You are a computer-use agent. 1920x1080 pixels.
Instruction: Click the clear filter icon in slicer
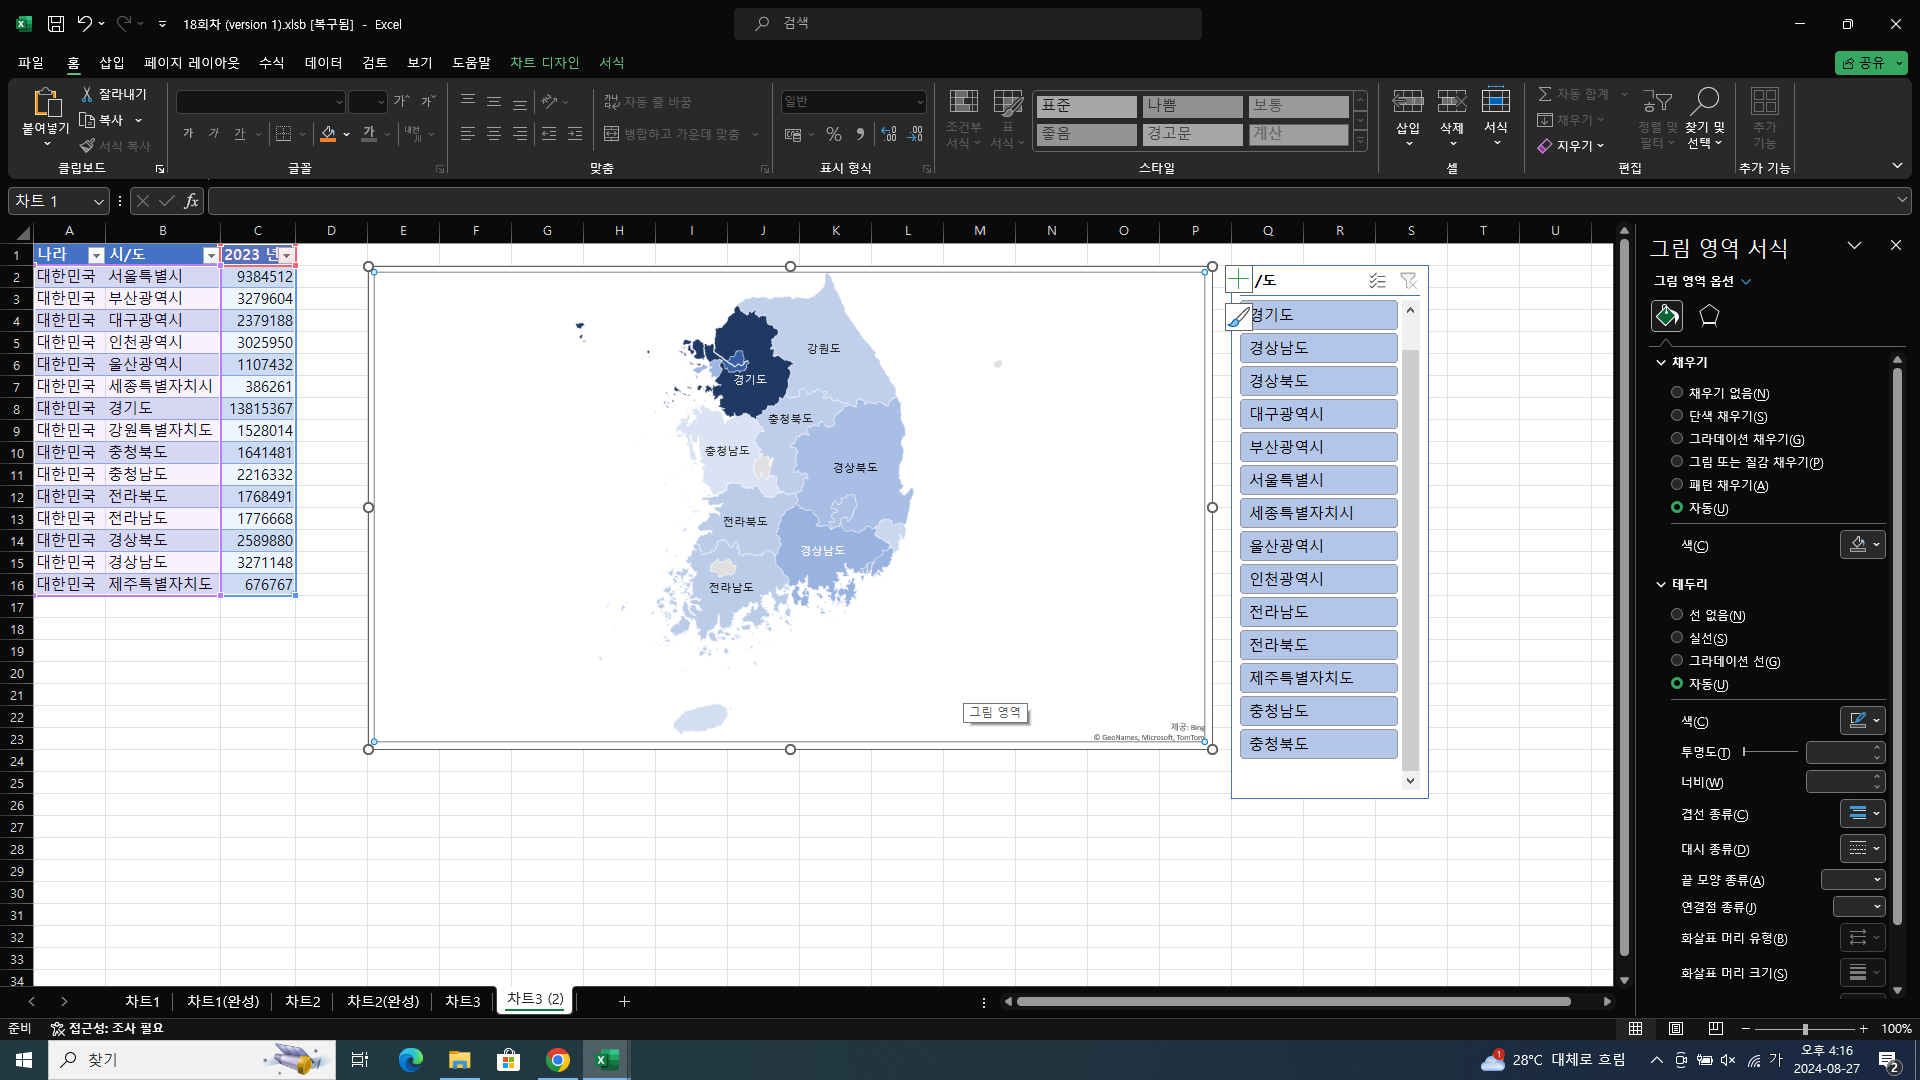coord(1408,281)
